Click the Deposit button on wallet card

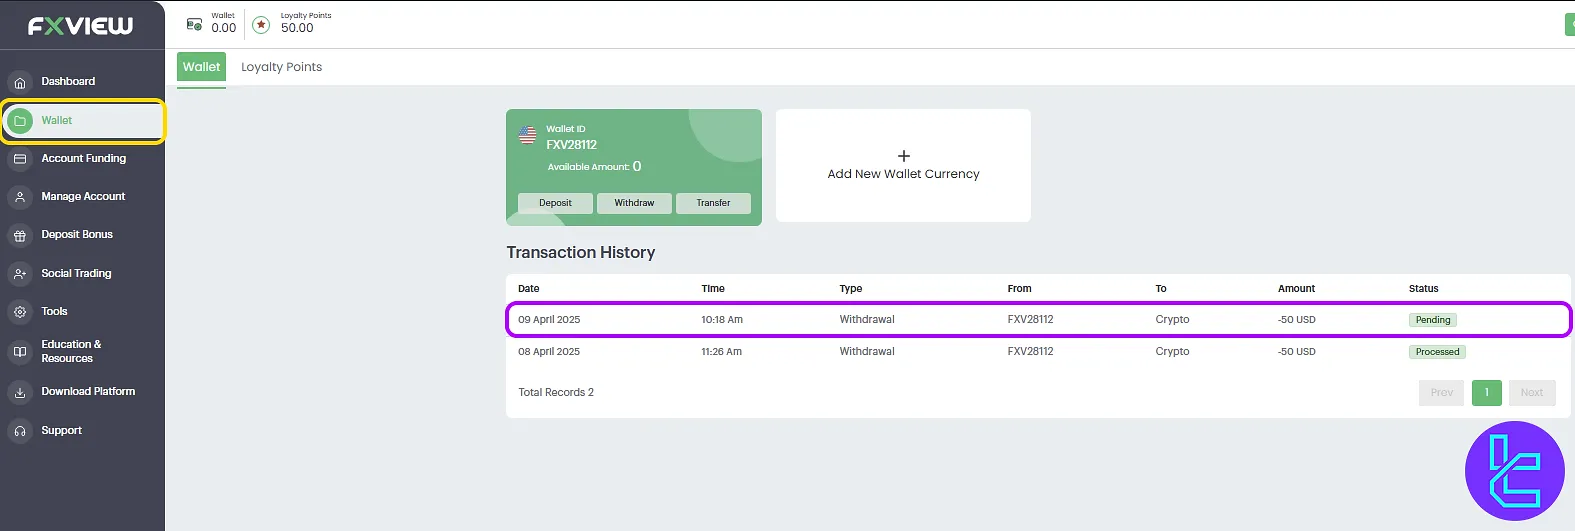point(555,203)
